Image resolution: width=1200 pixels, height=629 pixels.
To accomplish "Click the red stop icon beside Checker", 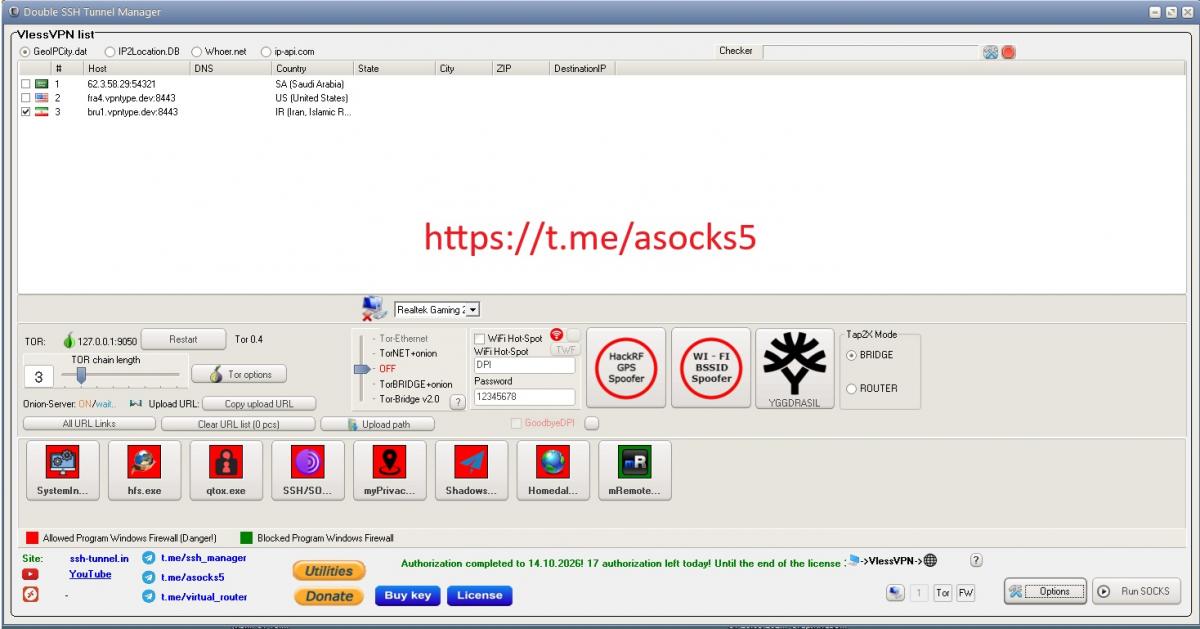I will (1008, 52).
